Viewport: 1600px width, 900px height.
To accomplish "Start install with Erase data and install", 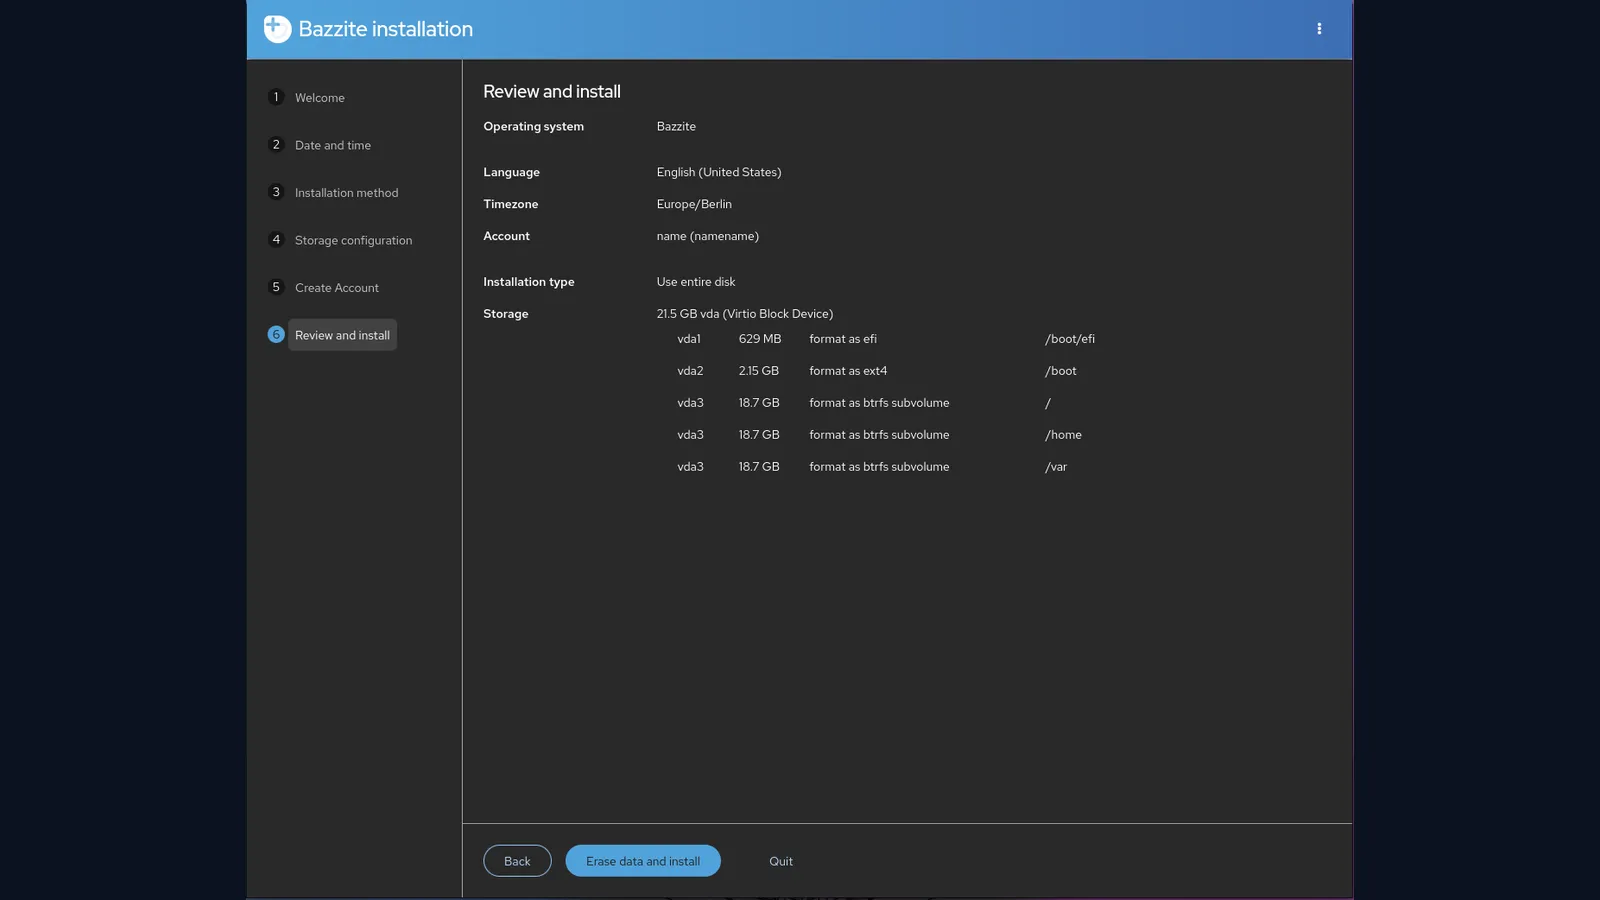I will [x=643, y=861].
